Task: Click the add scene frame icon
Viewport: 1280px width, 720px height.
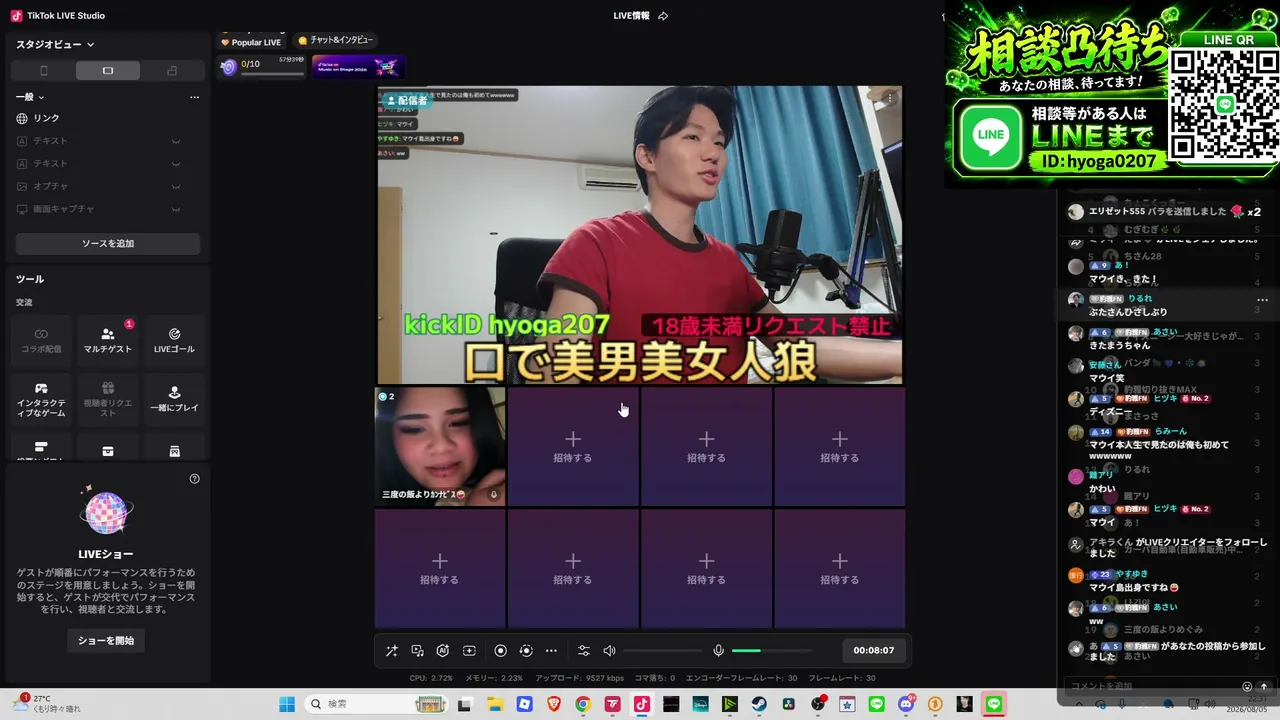Action: click(x=469, y=651)
